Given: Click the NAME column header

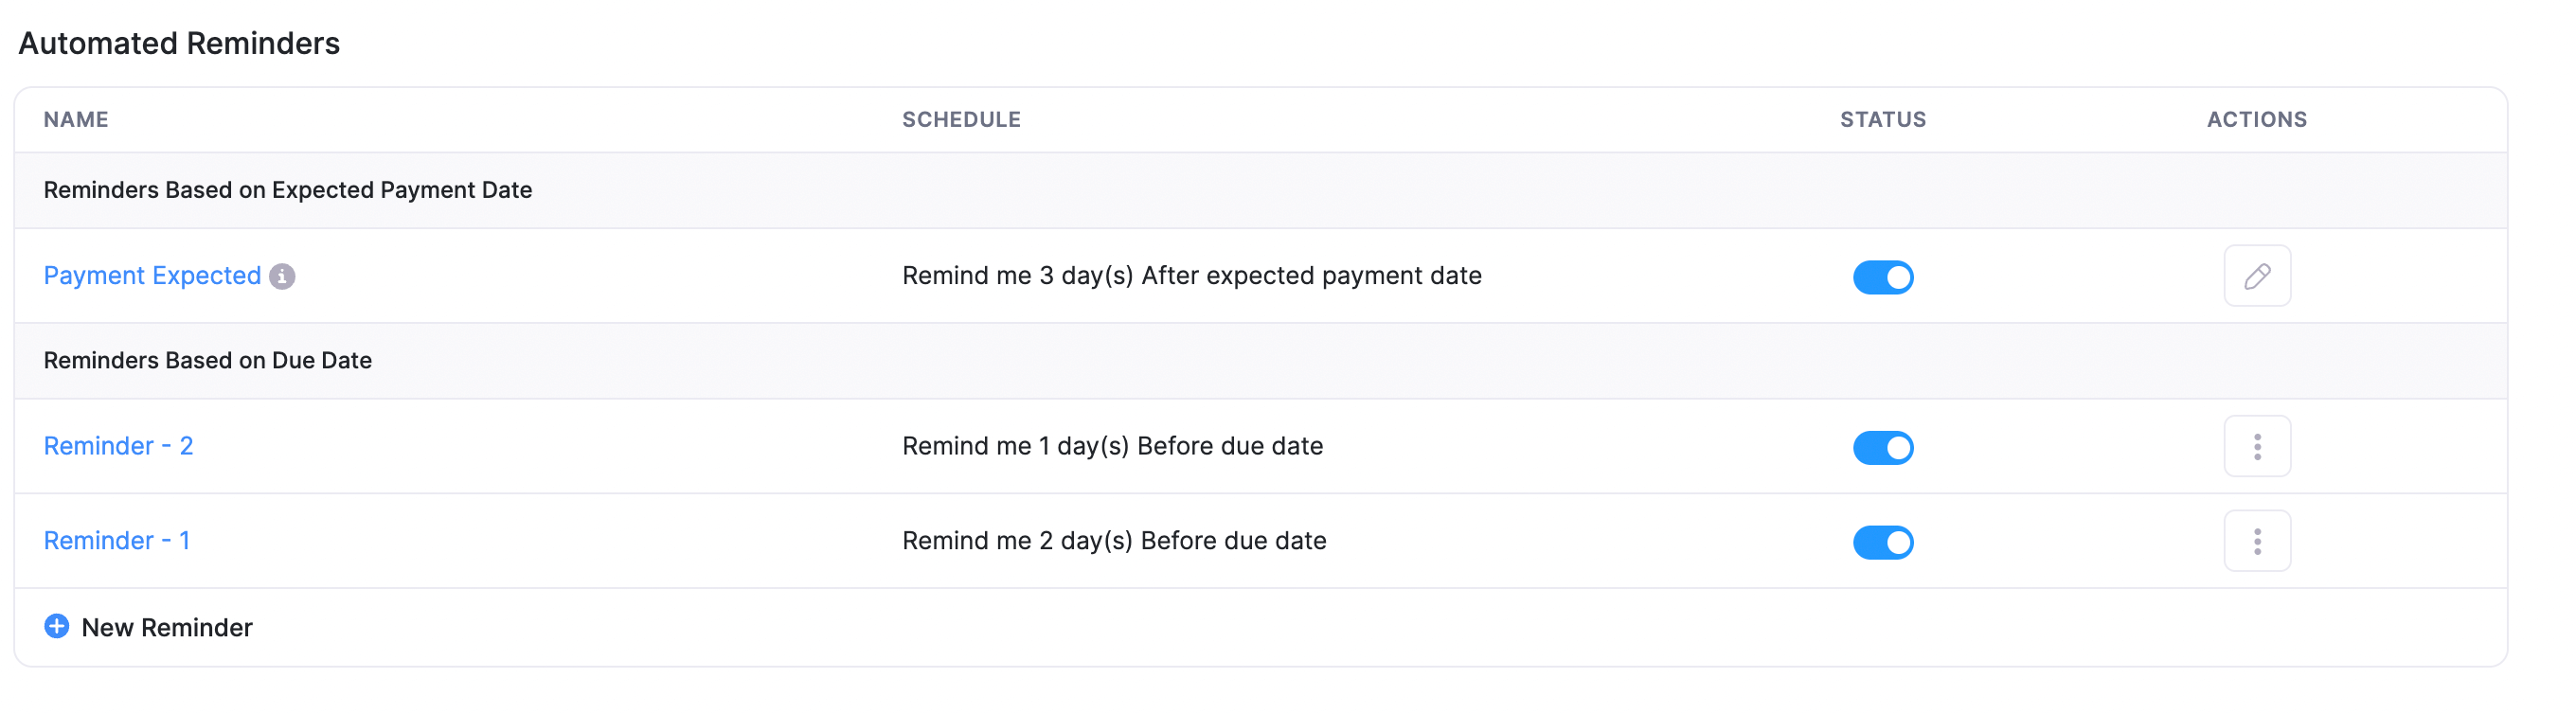Looking at the screenshot, I should (x=76, y=119).
